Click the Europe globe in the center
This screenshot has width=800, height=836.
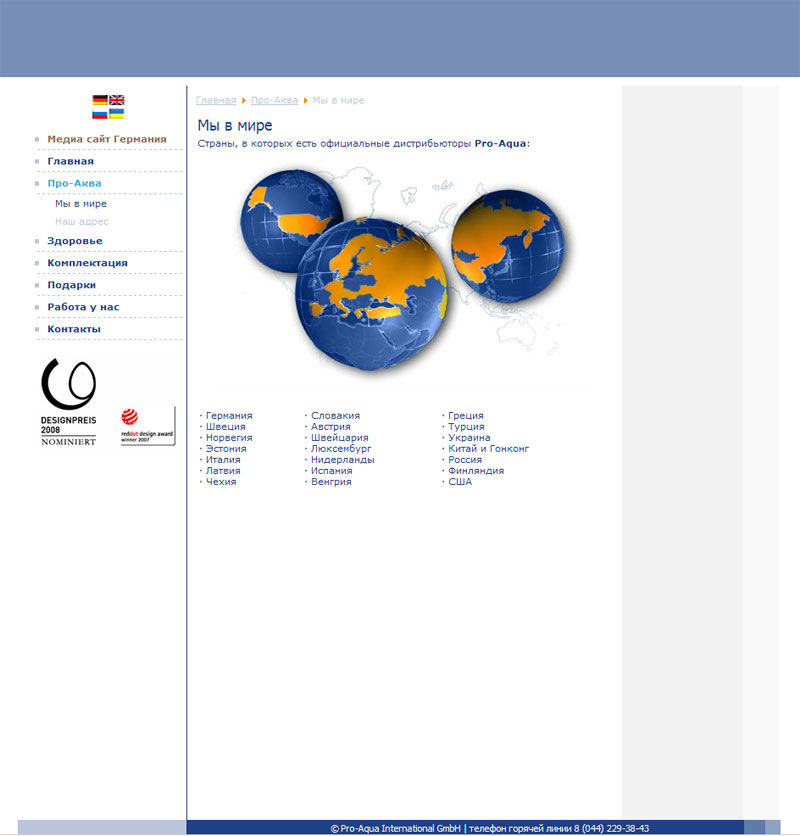click(x=372, y=294)
